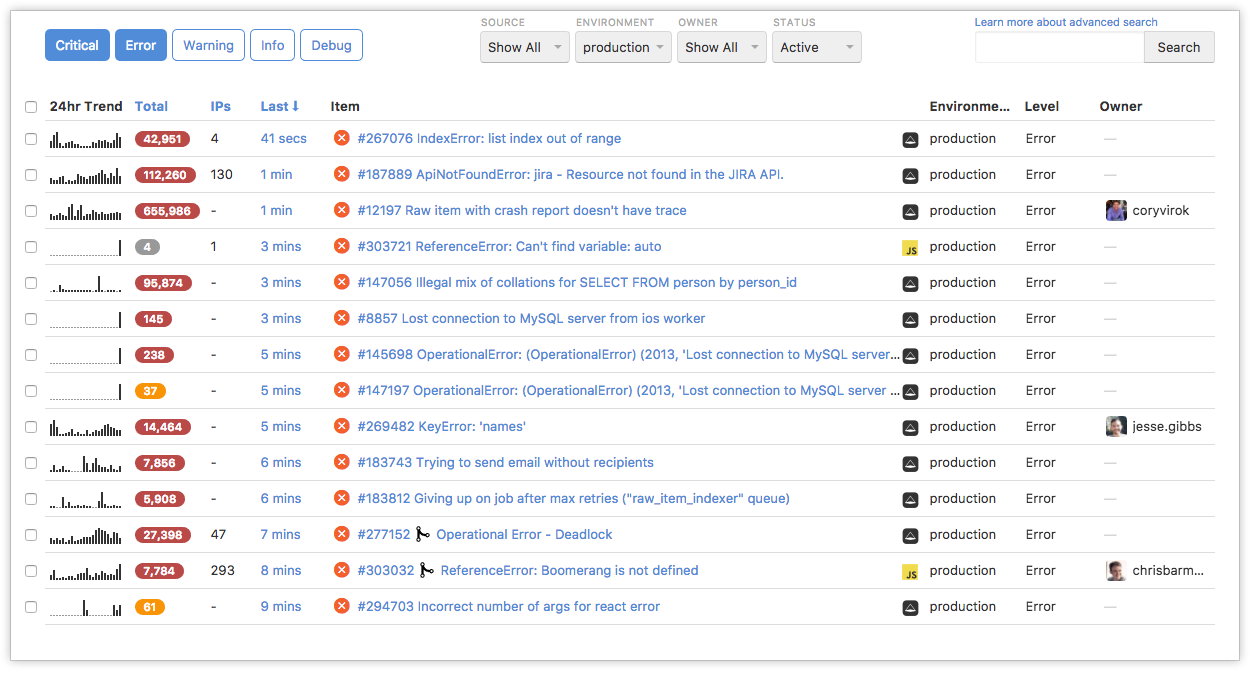
Task: Click the orange 37 total count badge
Action: click(x=150, y=391)
